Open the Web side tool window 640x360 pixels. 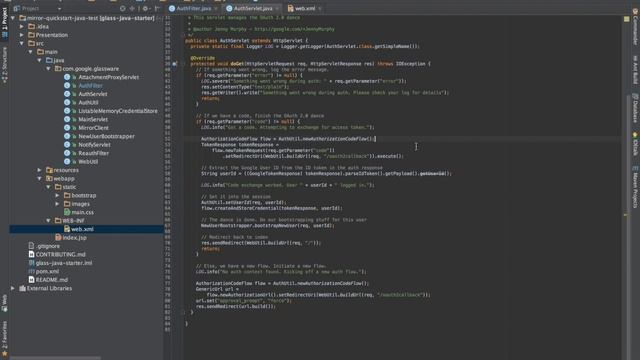tap(4, 303)
